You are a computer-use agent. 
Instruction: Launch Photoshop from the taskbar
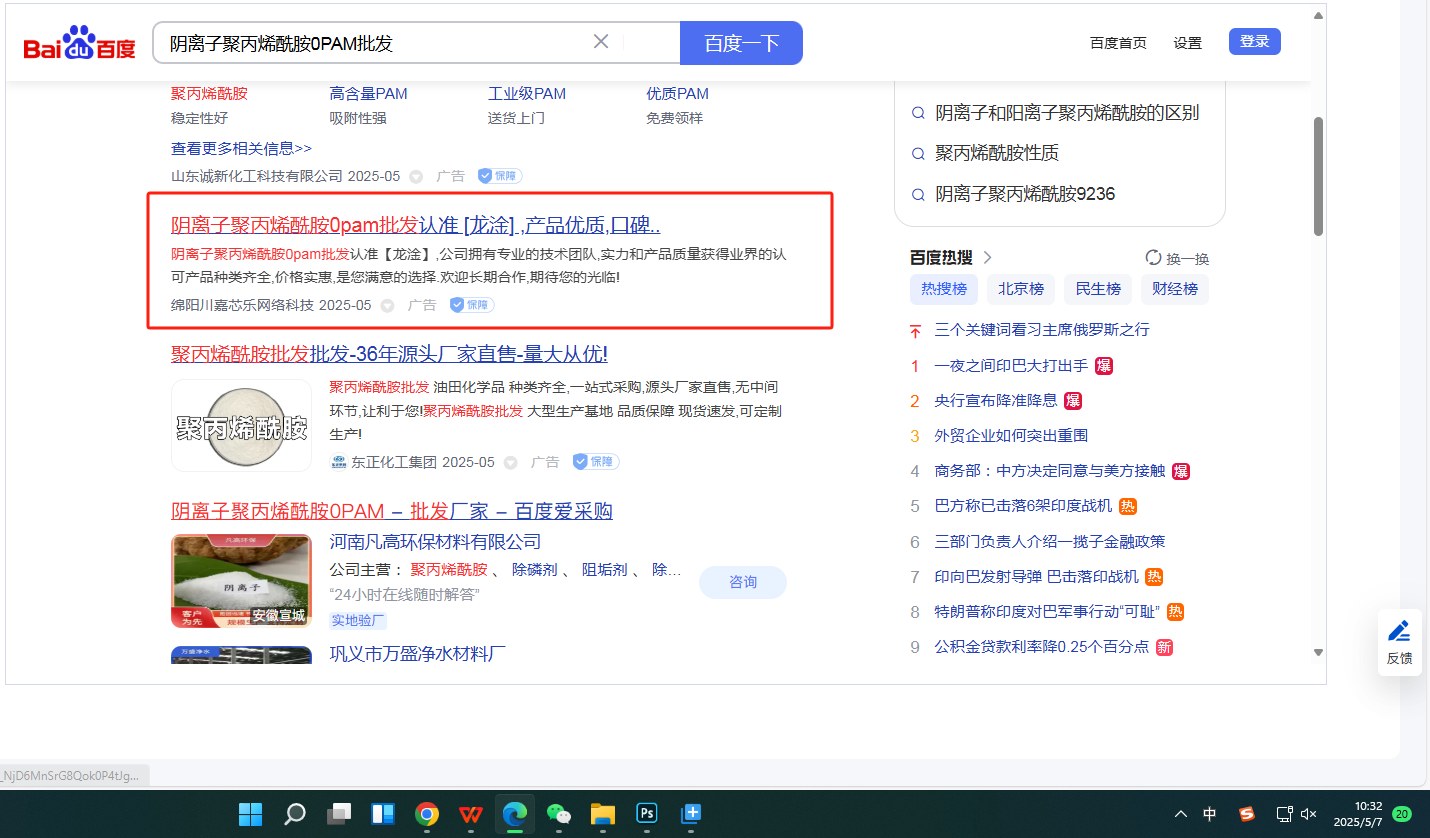(x=646, y=814)
